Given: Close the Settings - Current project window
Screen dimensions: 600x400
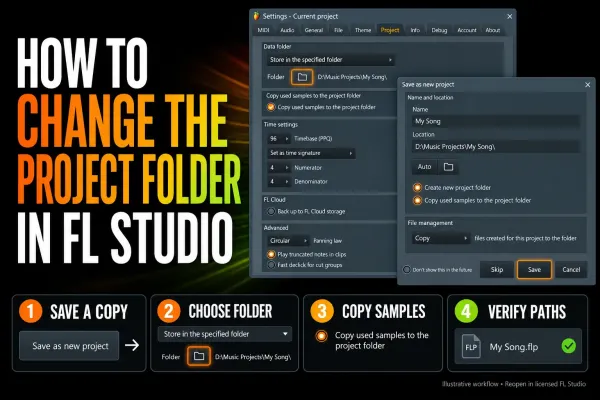Looking at the screenshot, I should click(x=509, y=16).
